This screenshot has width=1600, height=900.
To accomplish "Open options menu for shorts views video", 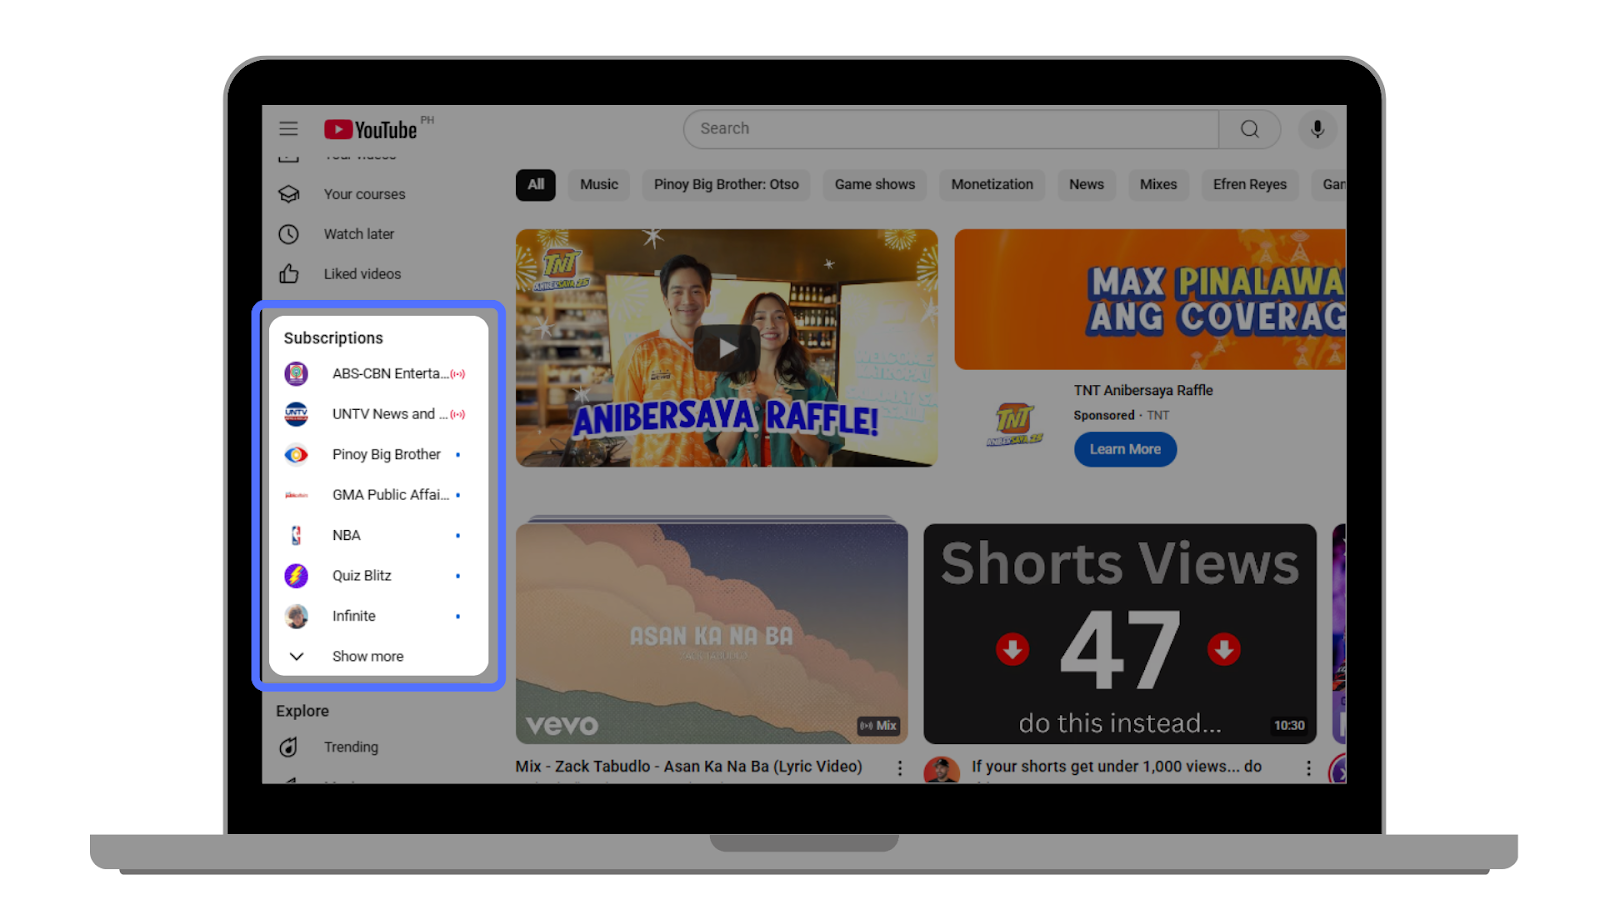I will 1308,768.
